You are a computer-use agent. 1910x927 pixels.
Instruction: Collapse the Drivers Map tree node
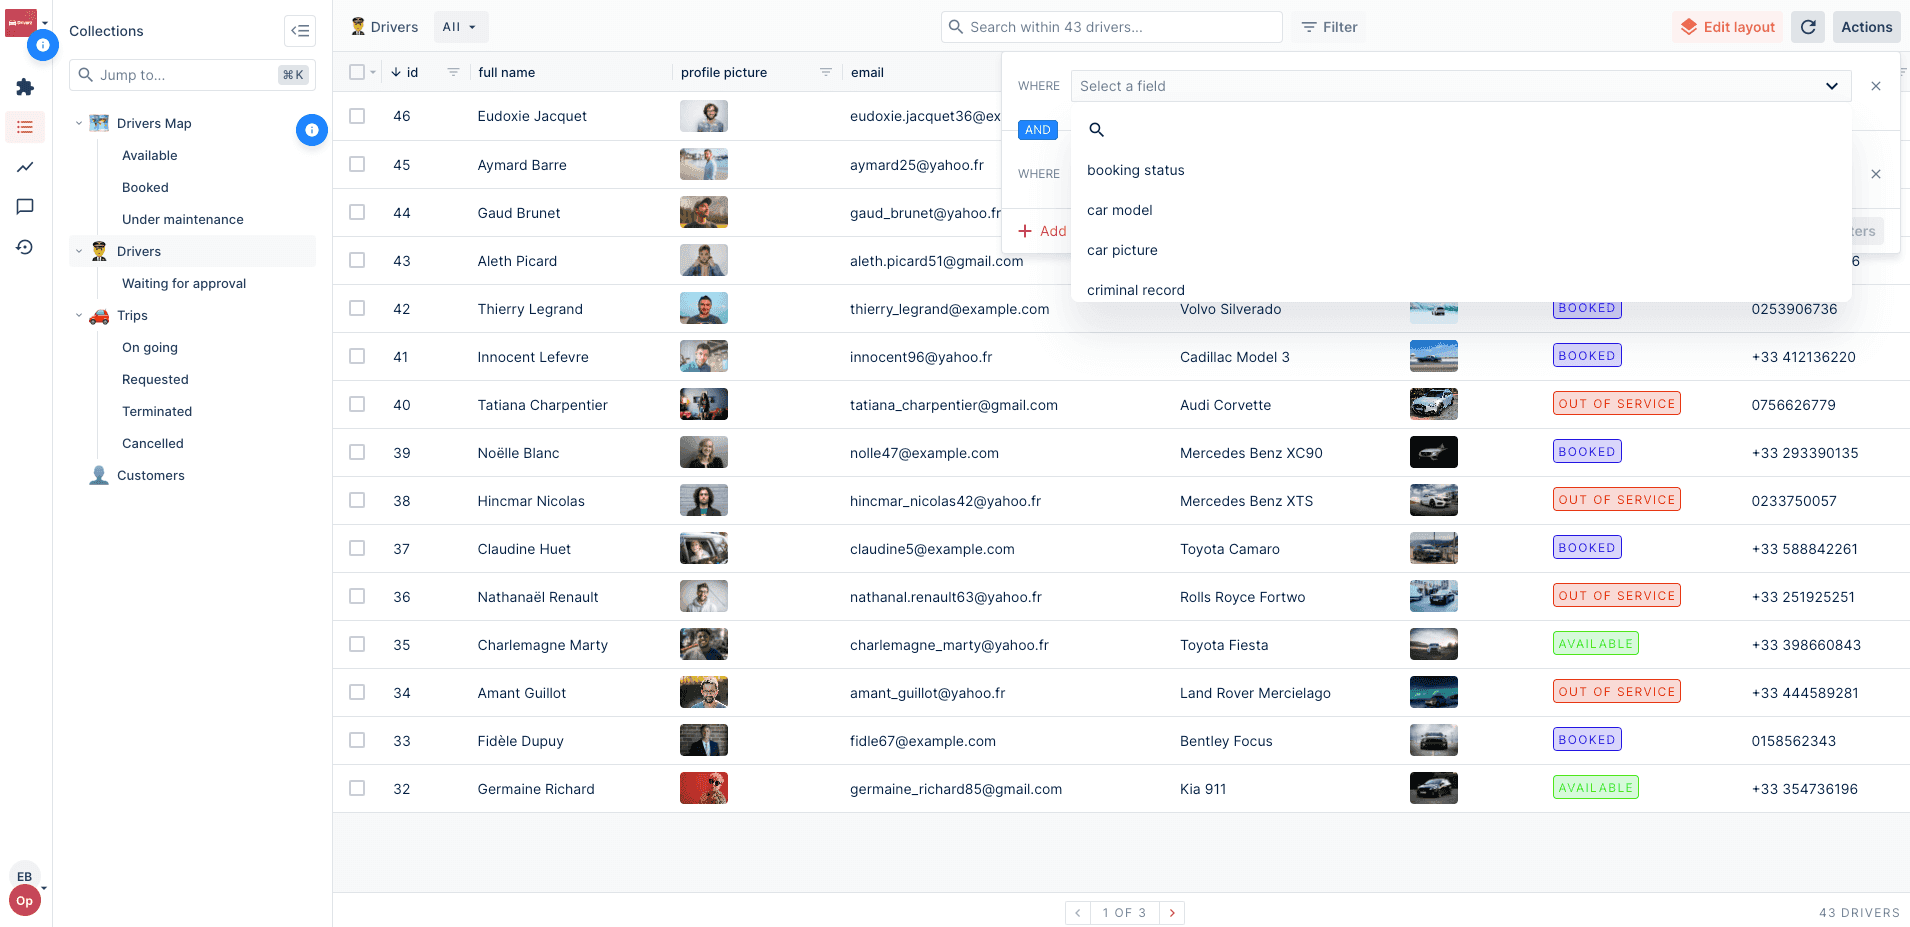[79, 123]
